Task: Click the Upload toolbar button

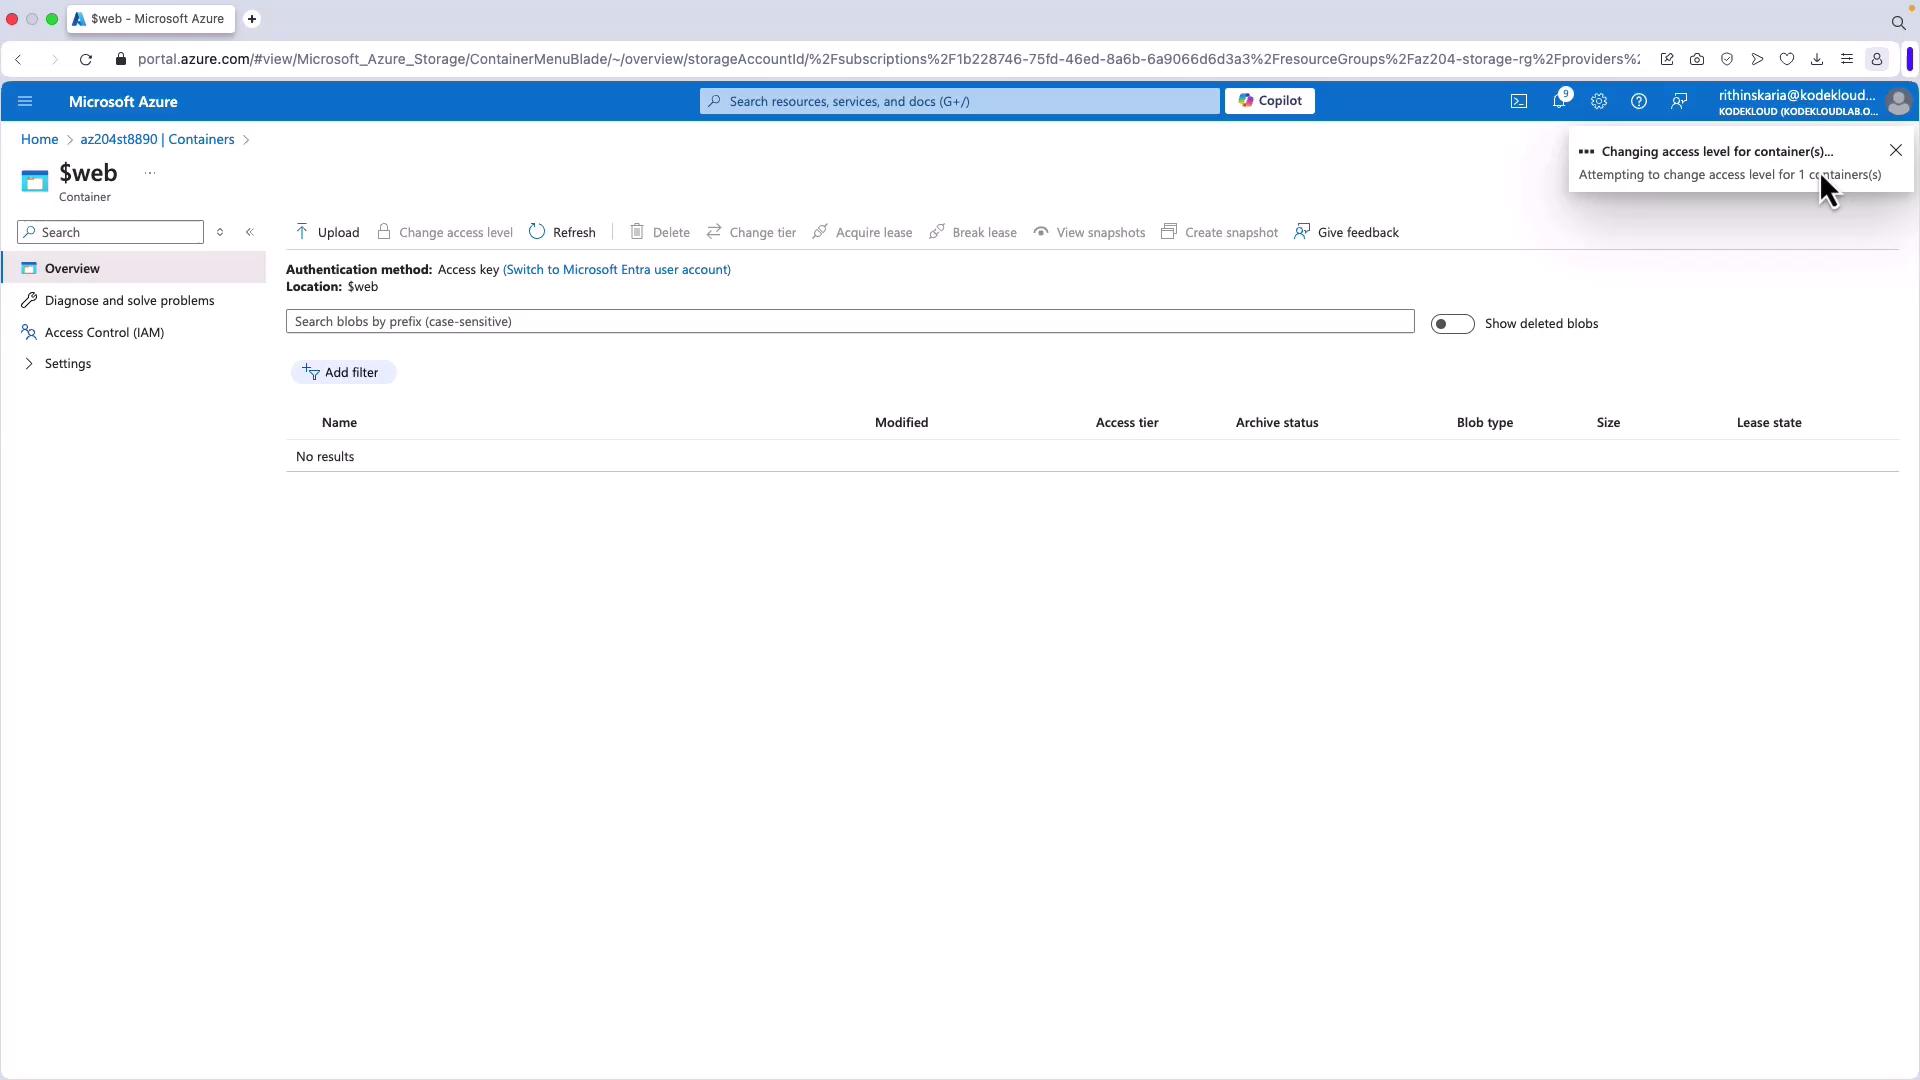Action: click(327, 232)
